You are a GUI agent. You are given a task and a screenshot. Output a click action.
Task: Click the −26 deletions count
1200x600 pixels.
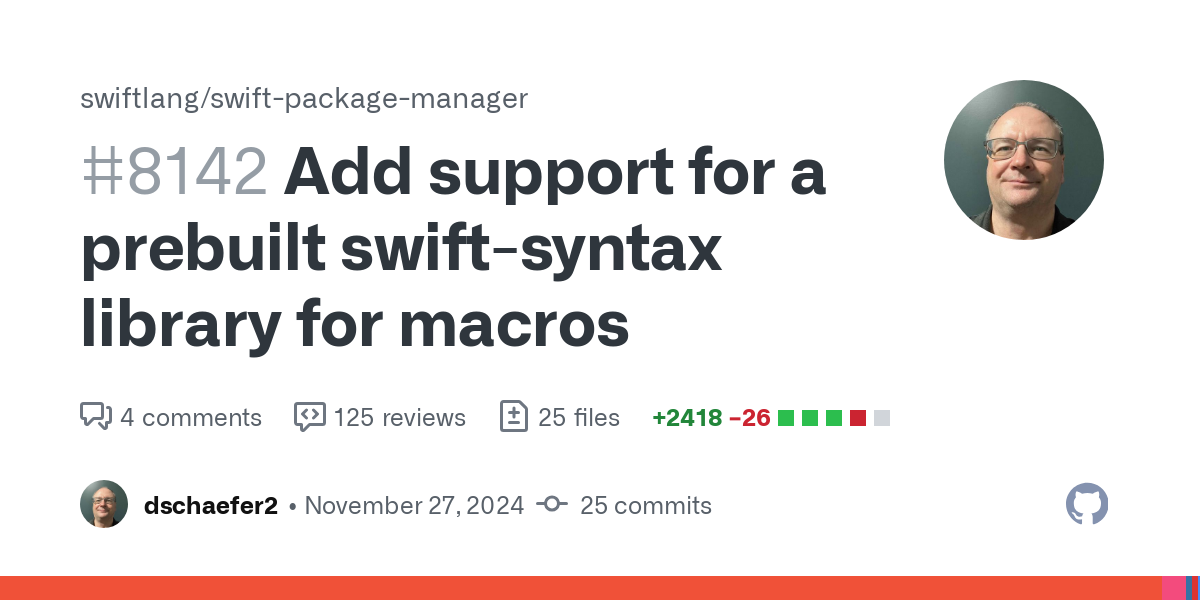coord(750,417)
